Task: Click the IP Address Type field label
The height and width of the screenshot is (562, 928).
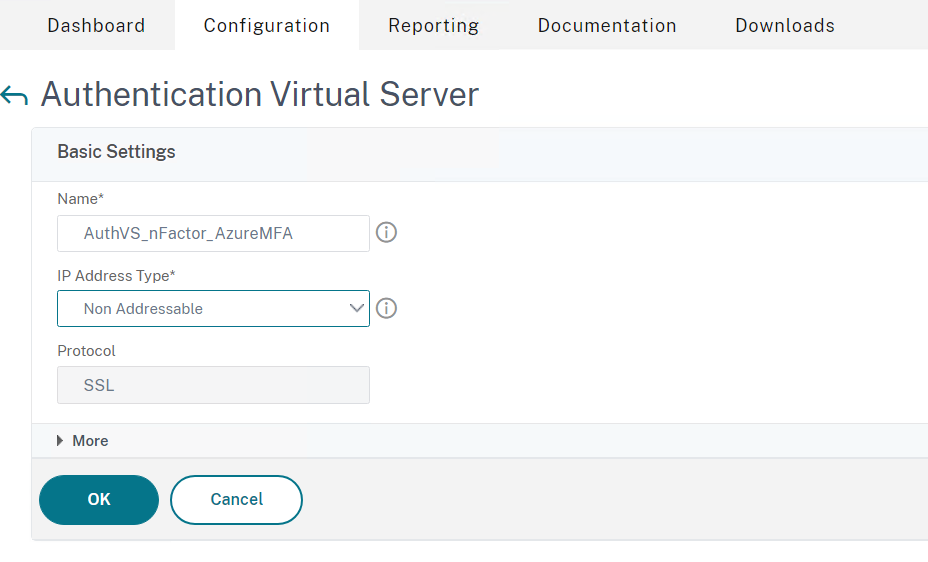Action: tap(116, 276)
